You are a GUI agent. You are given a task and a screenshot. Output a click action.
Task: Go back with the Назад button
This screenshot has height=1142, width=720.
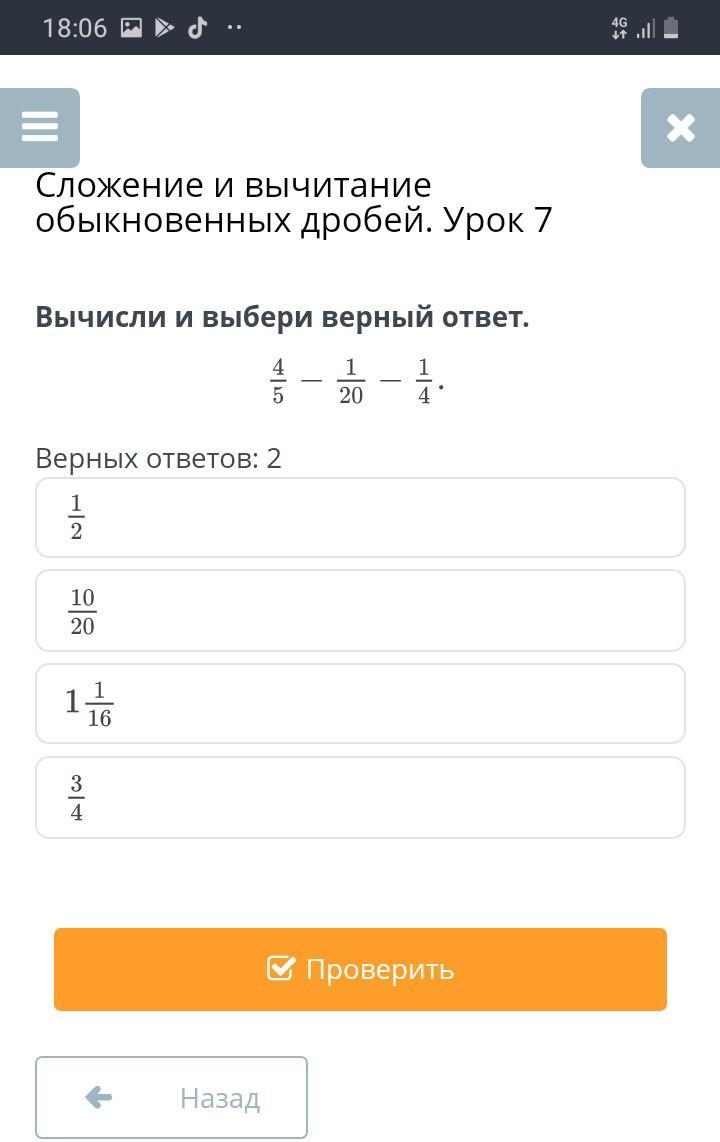click(171, 1097)
